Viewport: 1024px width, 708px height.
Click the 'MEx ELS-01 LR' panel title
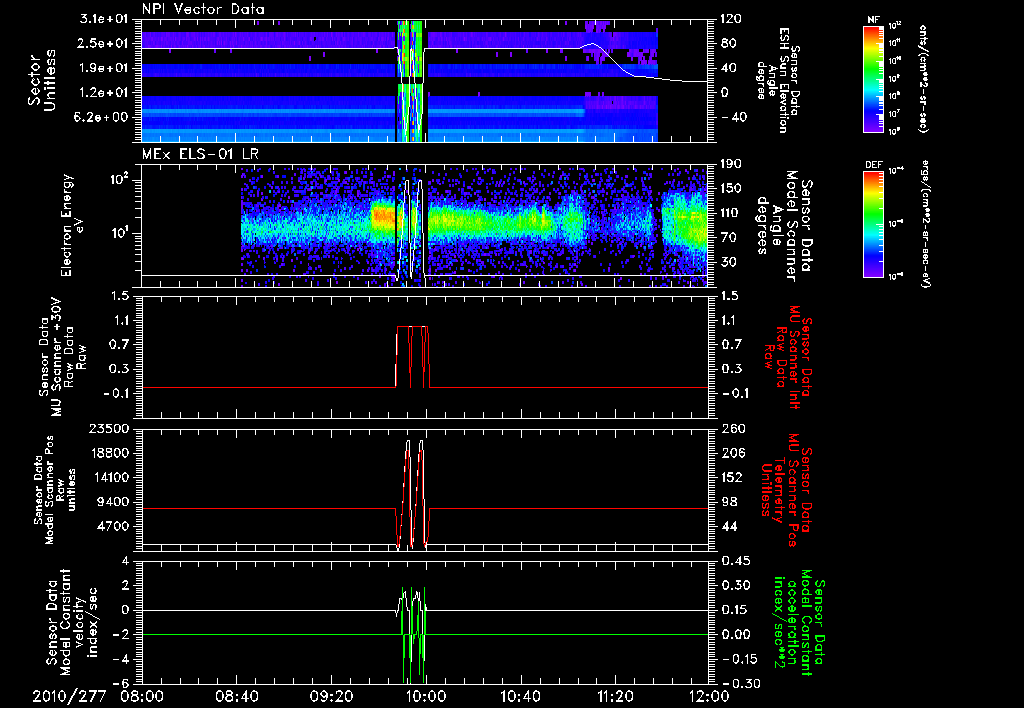[199, 154]
